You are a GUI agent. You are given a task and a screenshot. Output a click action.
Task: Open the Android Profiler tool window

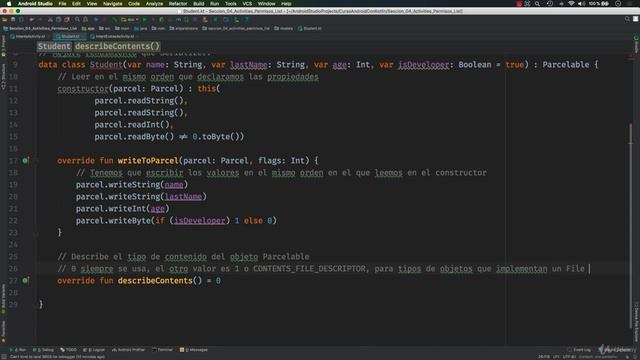(x=128, y=350)
